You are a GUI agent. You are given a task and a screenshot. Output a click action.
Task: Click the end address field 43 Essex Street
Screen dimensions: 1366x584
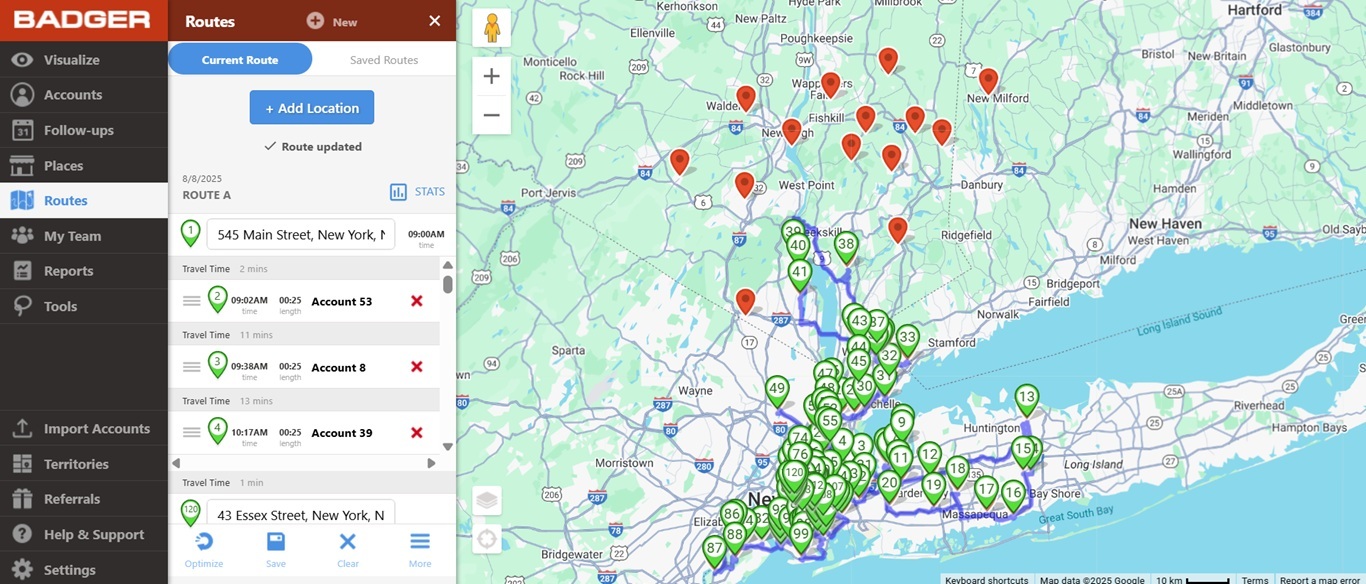pyautogui.click(x=301, y=515)
